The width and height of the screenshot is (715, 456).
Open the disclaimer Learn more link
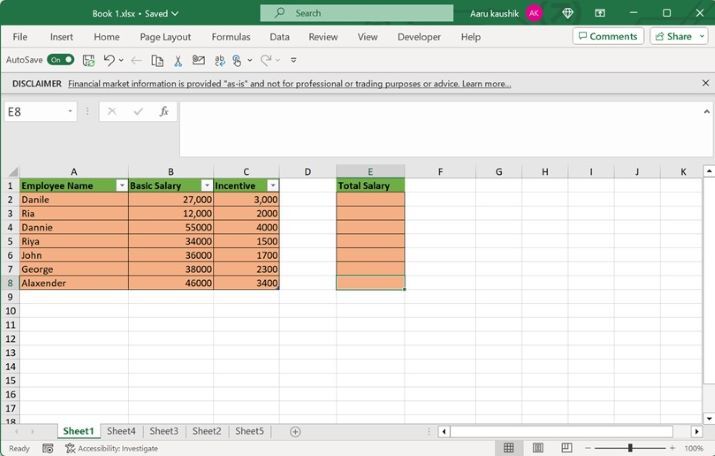click(x=487, y=84)
